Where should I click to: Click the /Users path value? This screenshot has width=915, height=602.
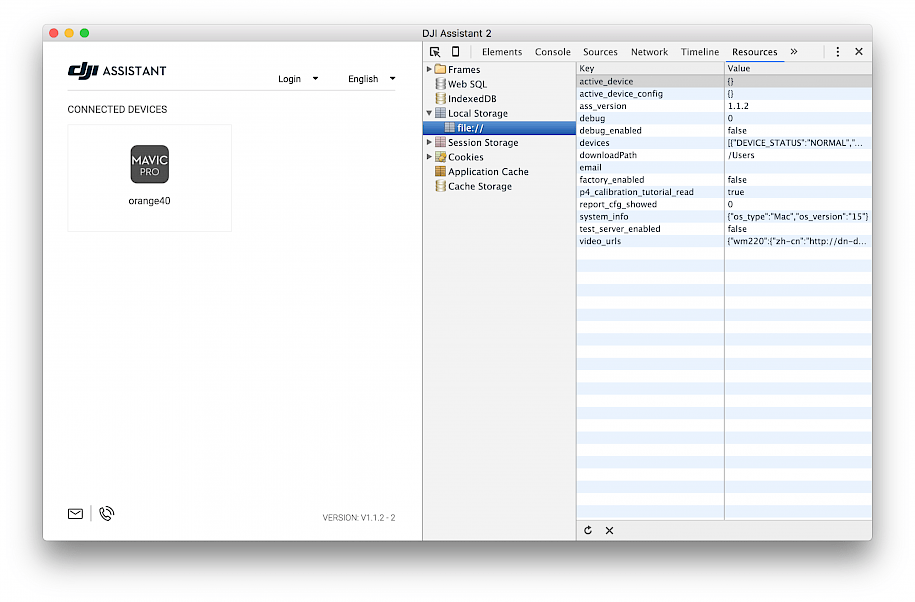741,155
